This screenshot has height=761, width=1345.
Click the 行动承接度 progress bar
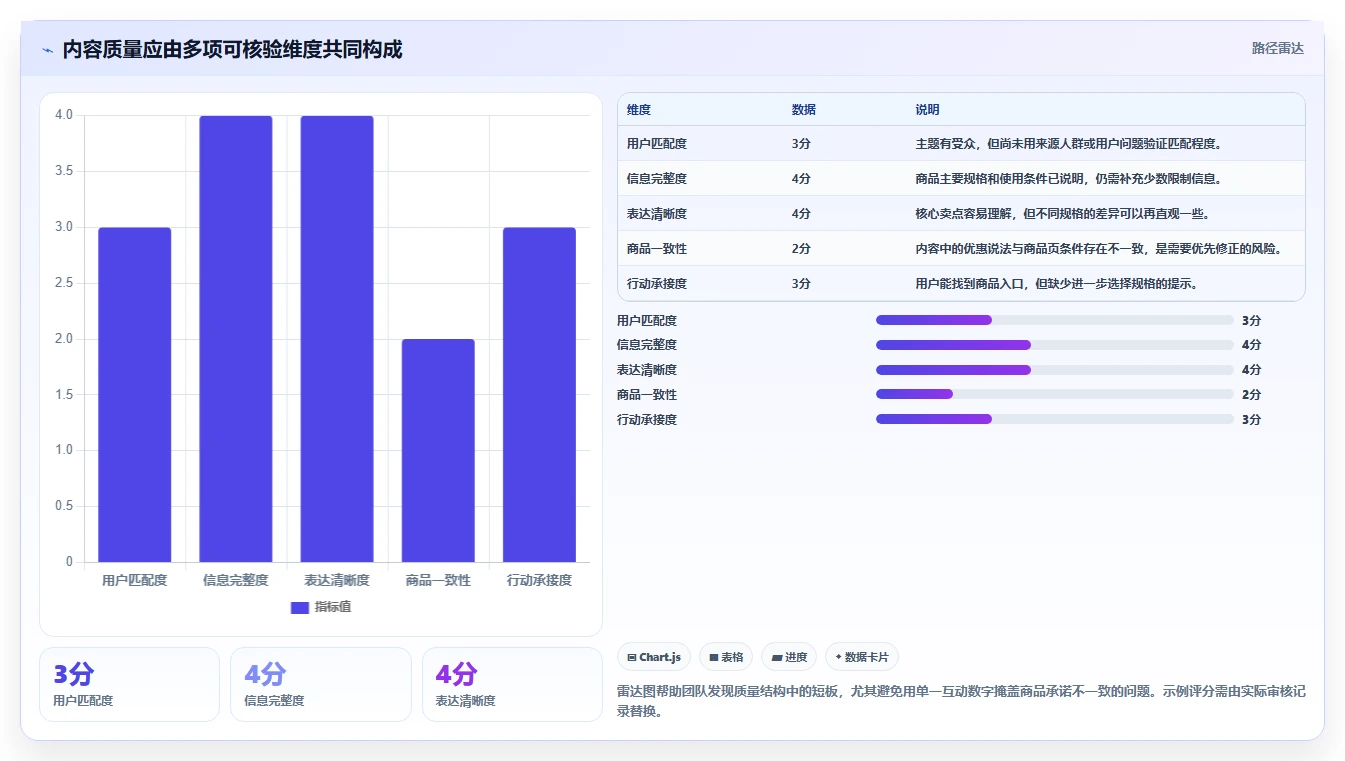[1055, 419]
